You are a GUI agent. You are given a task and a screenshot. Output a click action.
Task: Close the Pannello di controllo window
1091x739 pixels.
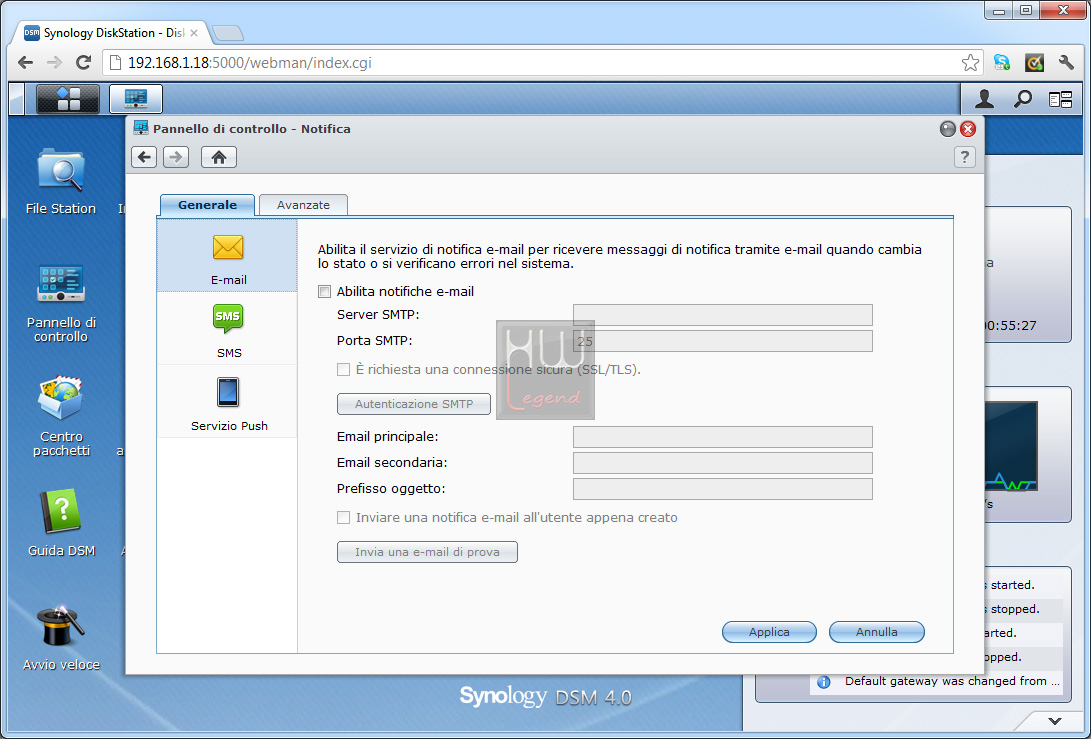(x=968, y=129)
